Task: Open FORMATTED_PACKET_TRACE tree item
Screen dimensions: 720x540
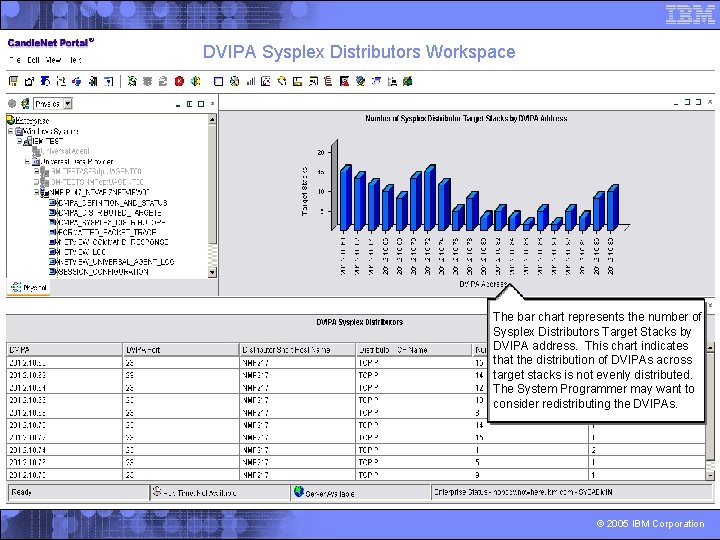Action: click(x=106, y=232)
